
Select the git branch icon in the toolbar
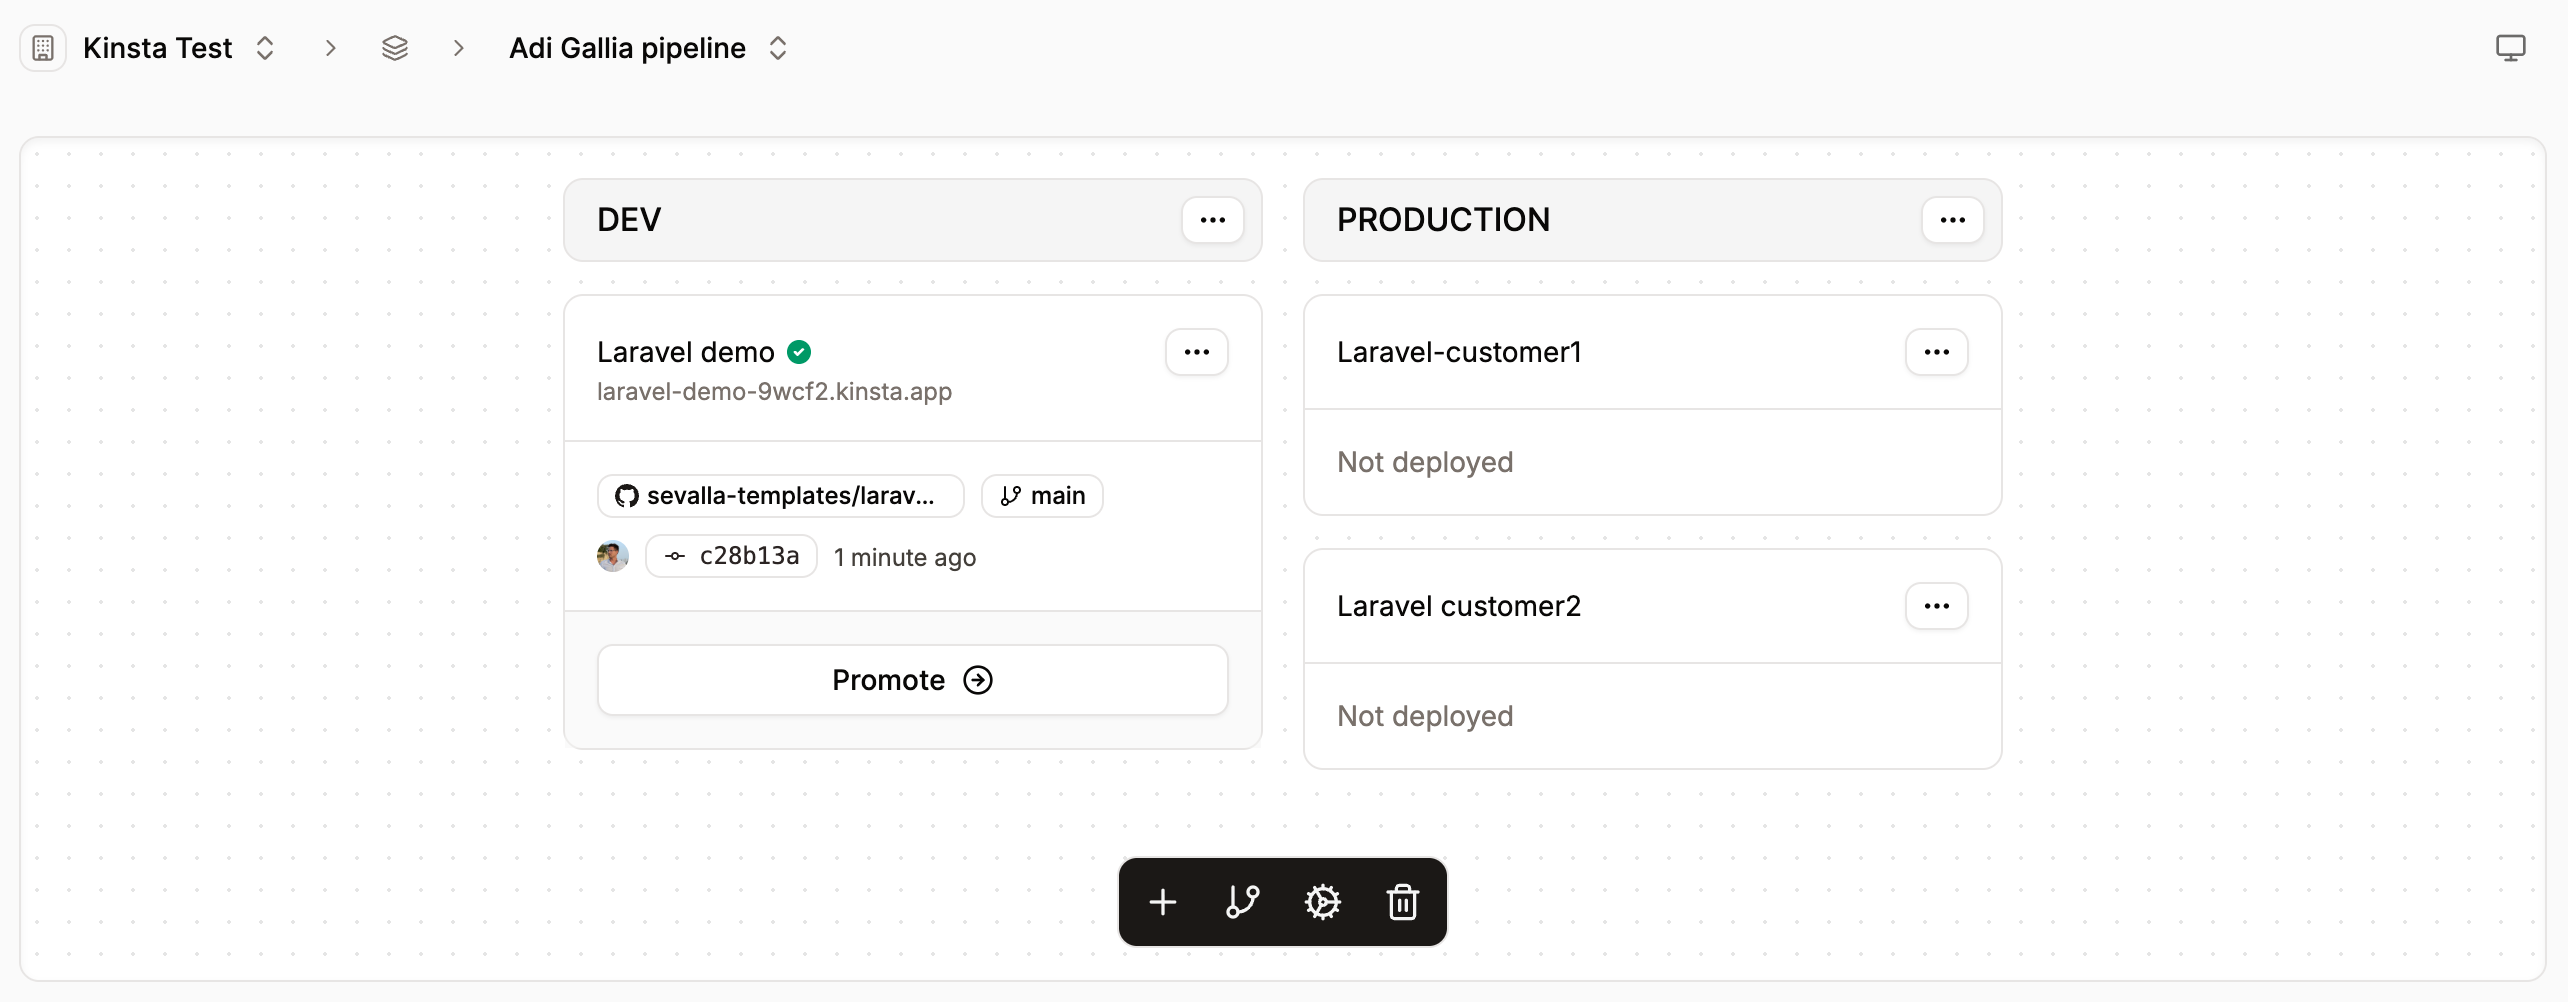(1242, 901)
